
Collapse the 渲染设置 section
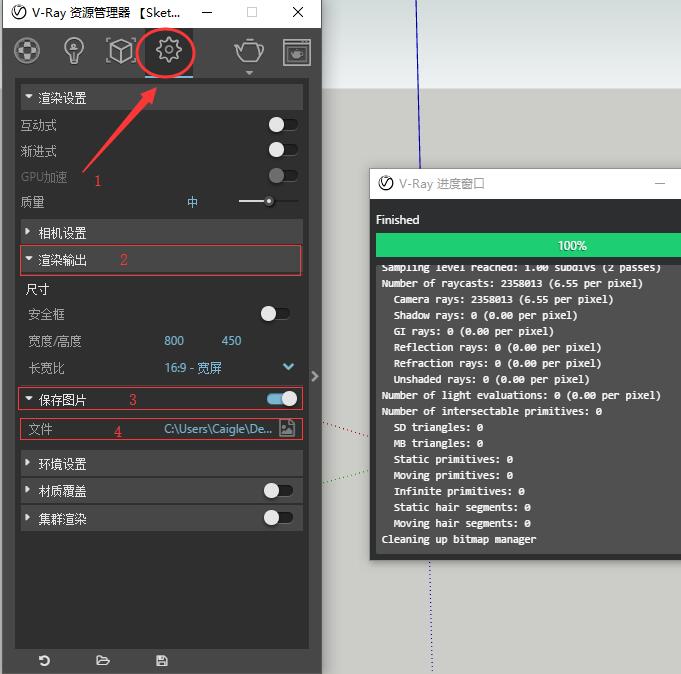click(162, 98)
